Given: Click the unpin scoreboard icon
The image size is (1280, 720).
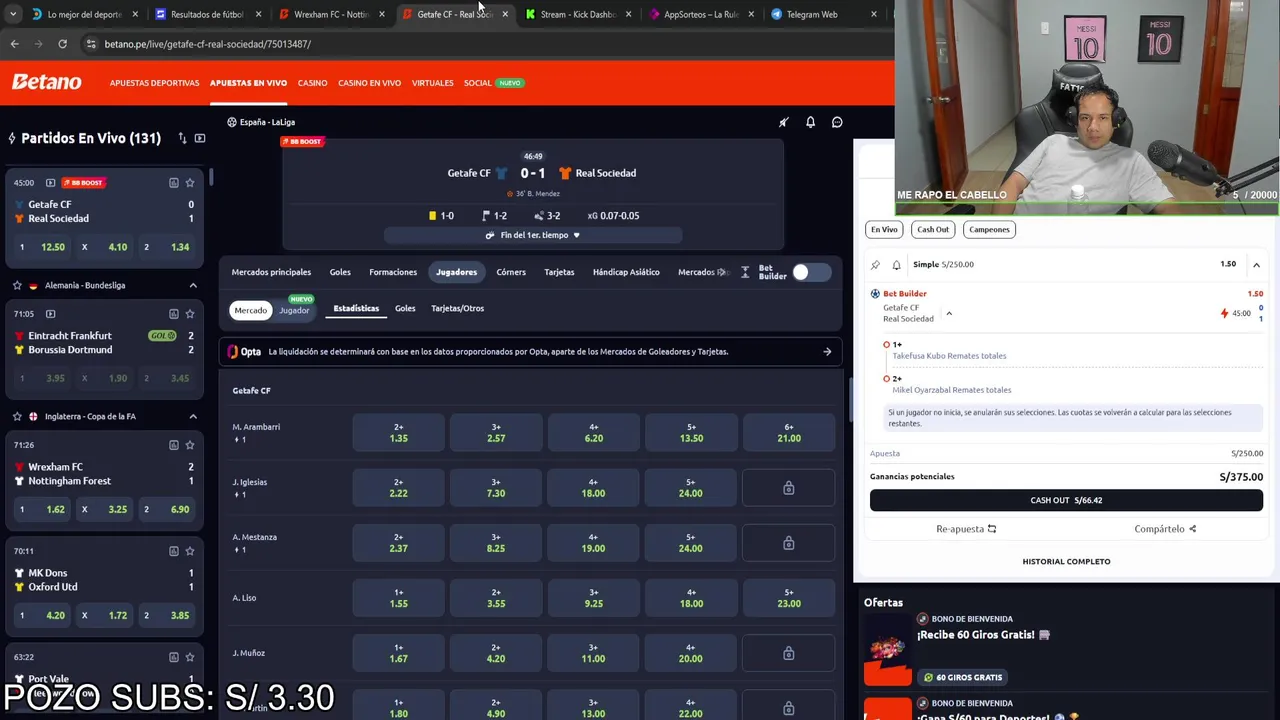Looking at the screenshot, I should click(x=783, y=122).
